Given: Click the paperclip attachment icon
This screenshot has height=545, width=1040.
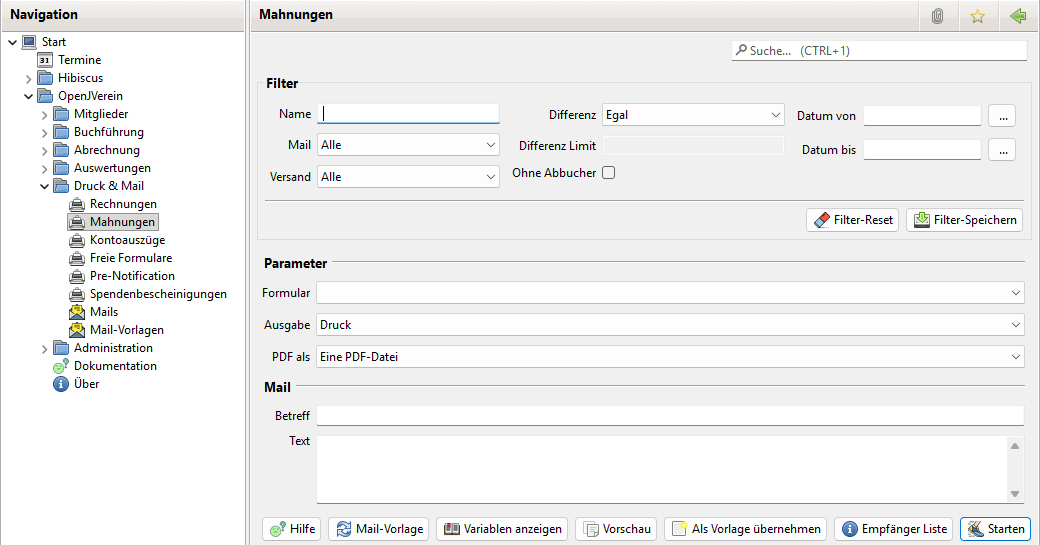Looking at the screenshot, I should tap(937, 16).
